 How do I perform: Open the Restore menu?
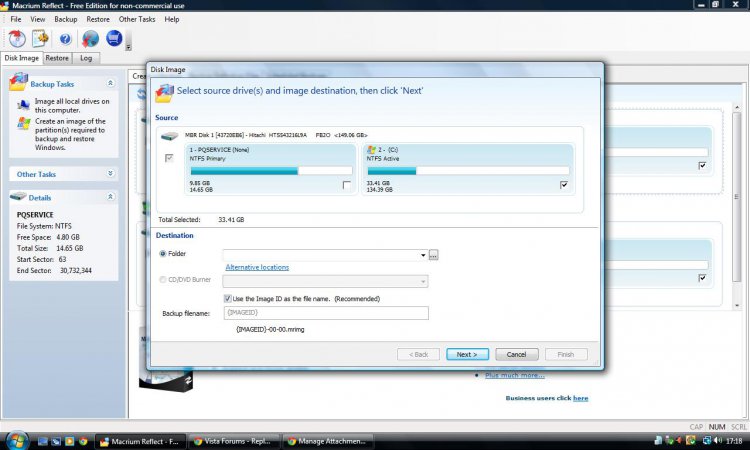coord(98,19)
